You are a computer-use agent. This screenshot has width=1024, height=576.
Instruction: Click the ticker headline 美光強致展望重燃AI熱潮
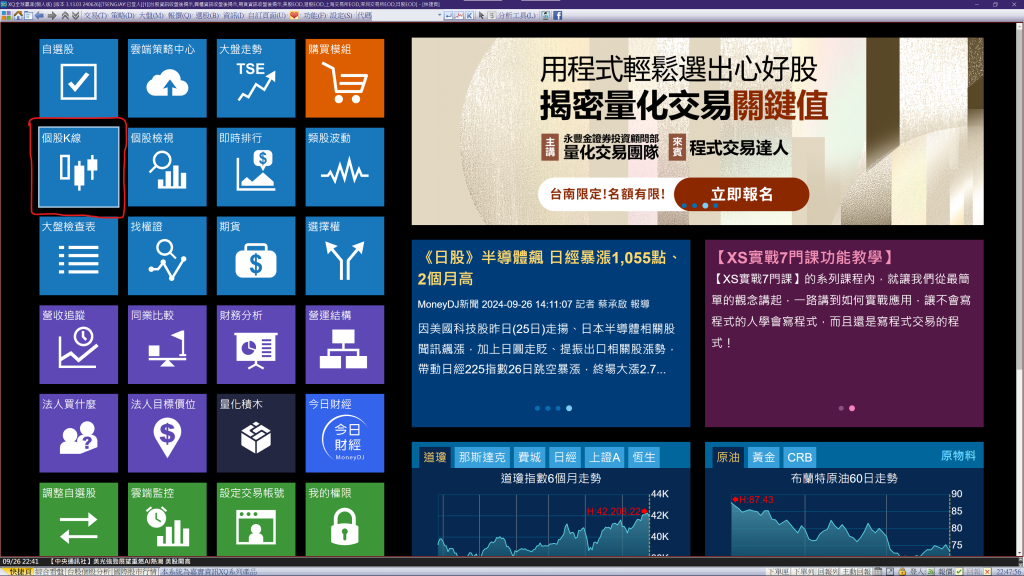127,562
